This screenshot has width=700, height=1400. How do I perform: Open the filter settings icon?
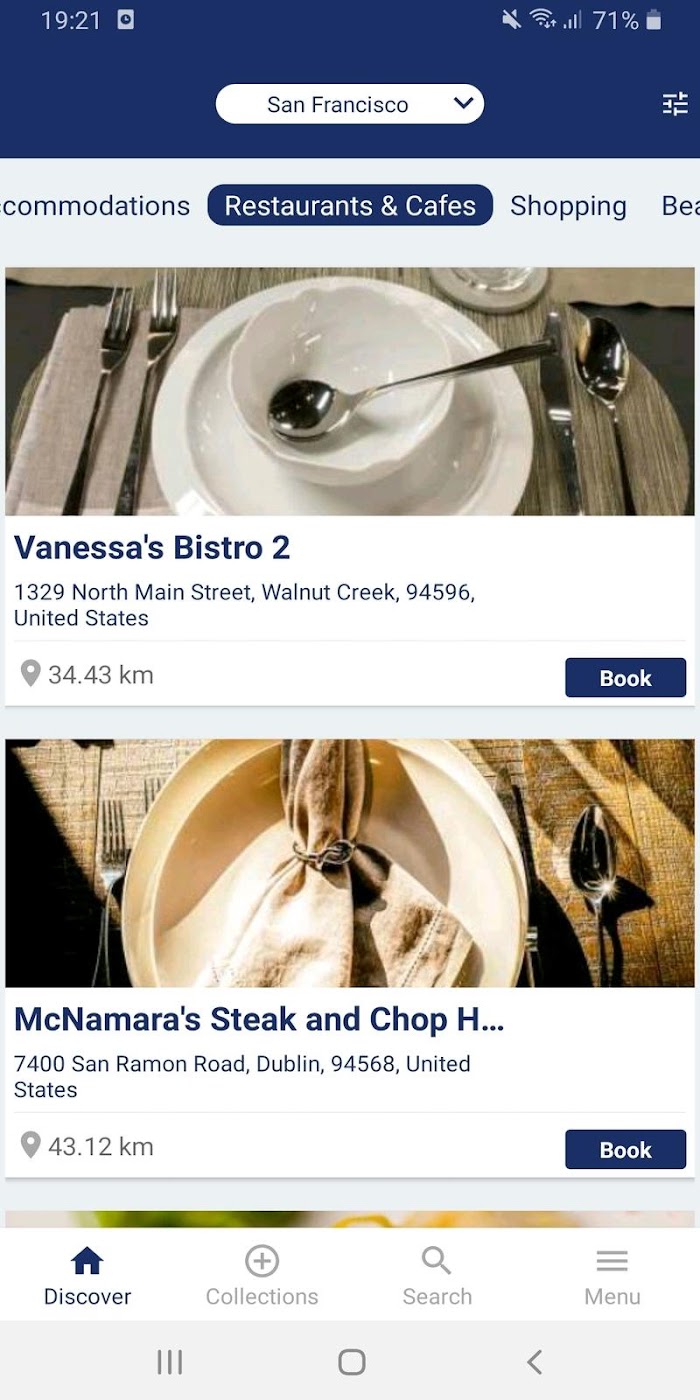(x=675, y=104)
